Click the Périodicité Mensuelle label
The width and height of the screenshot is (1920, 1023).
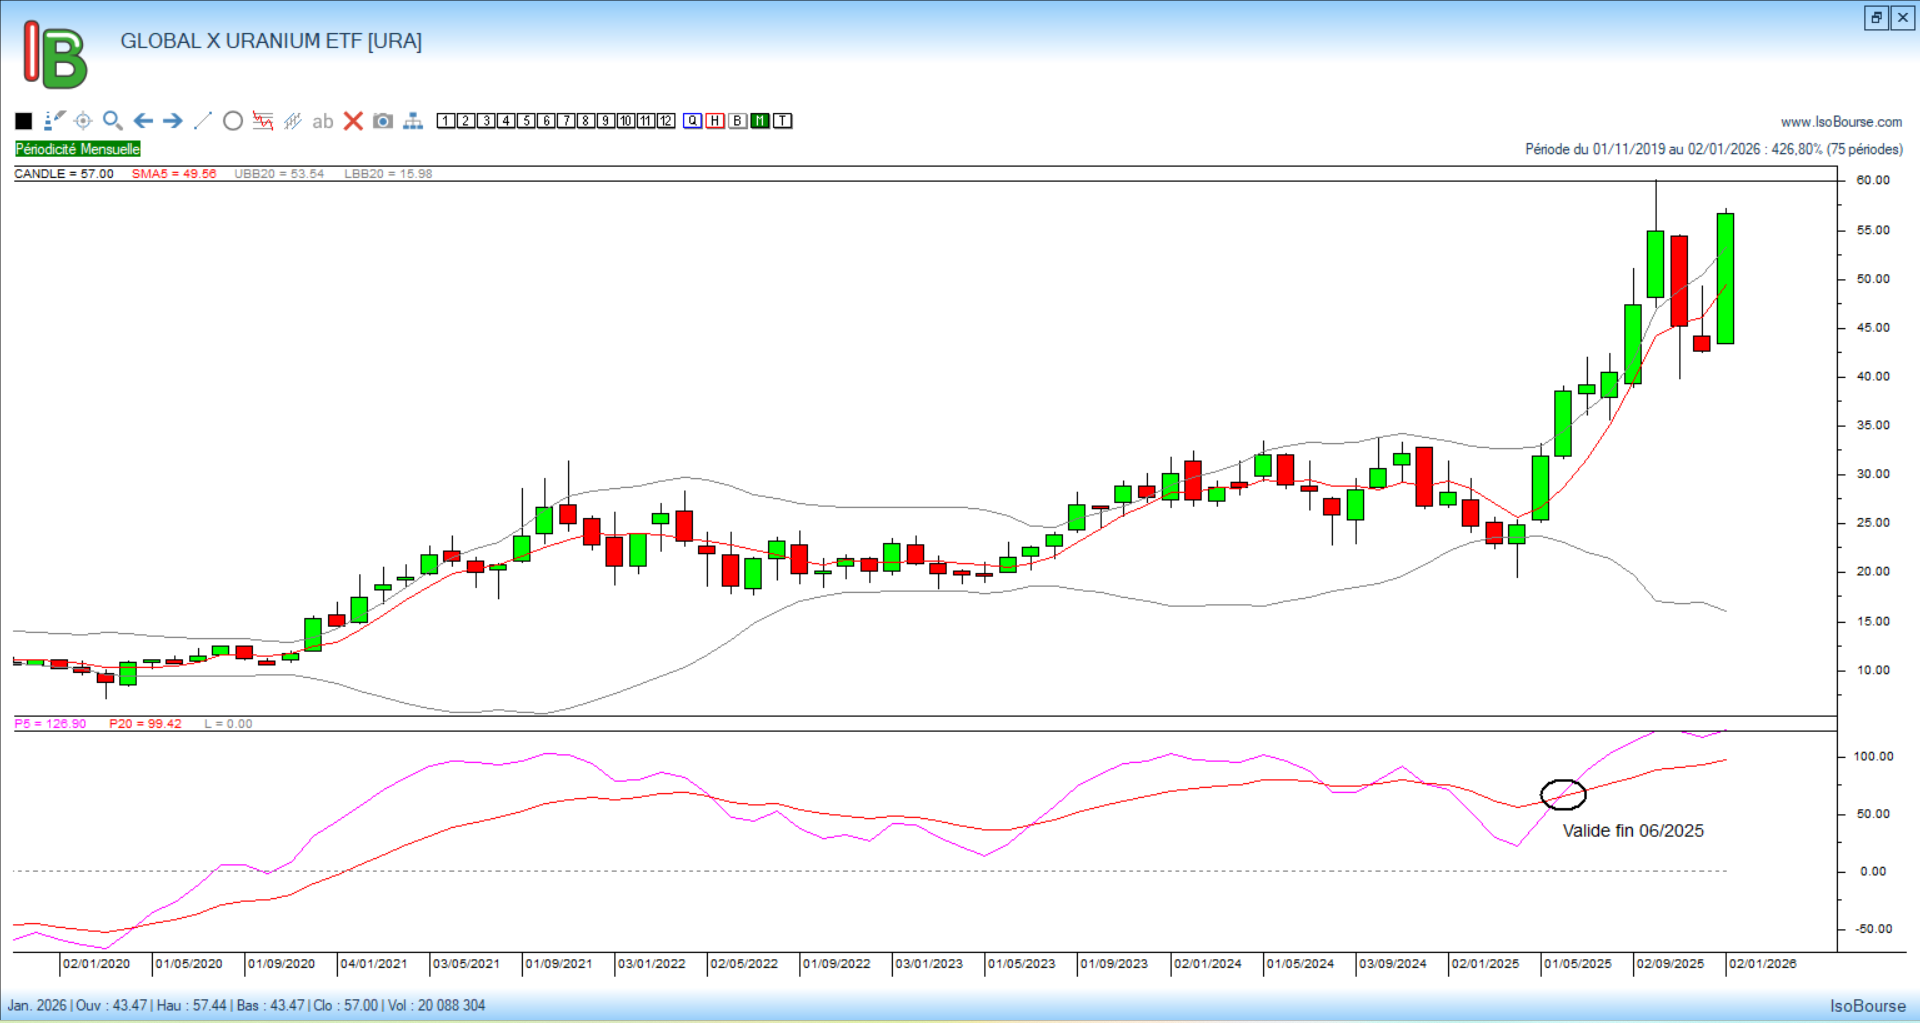tap(78, 149)
